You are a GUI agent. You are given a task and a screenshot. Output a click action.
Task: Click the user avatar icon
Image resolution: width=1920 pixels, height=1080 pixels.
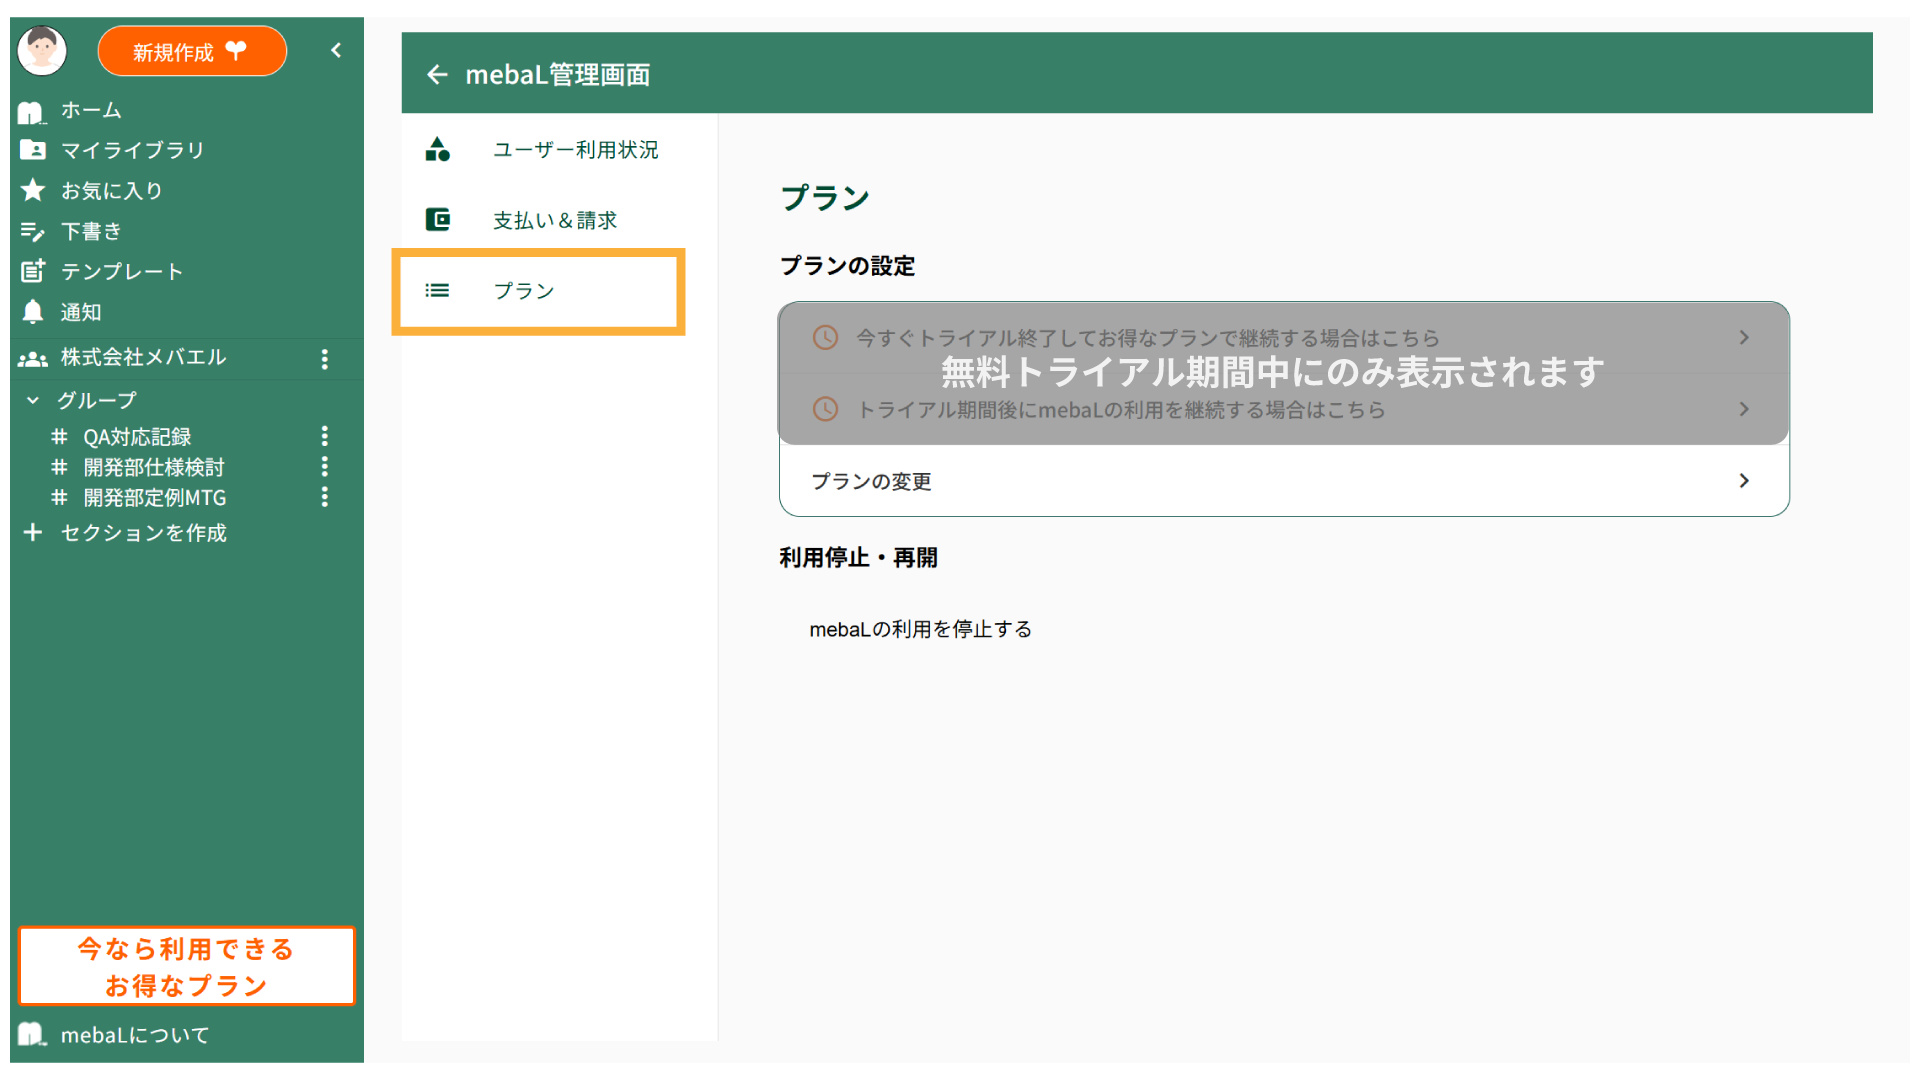coord(42,51)
